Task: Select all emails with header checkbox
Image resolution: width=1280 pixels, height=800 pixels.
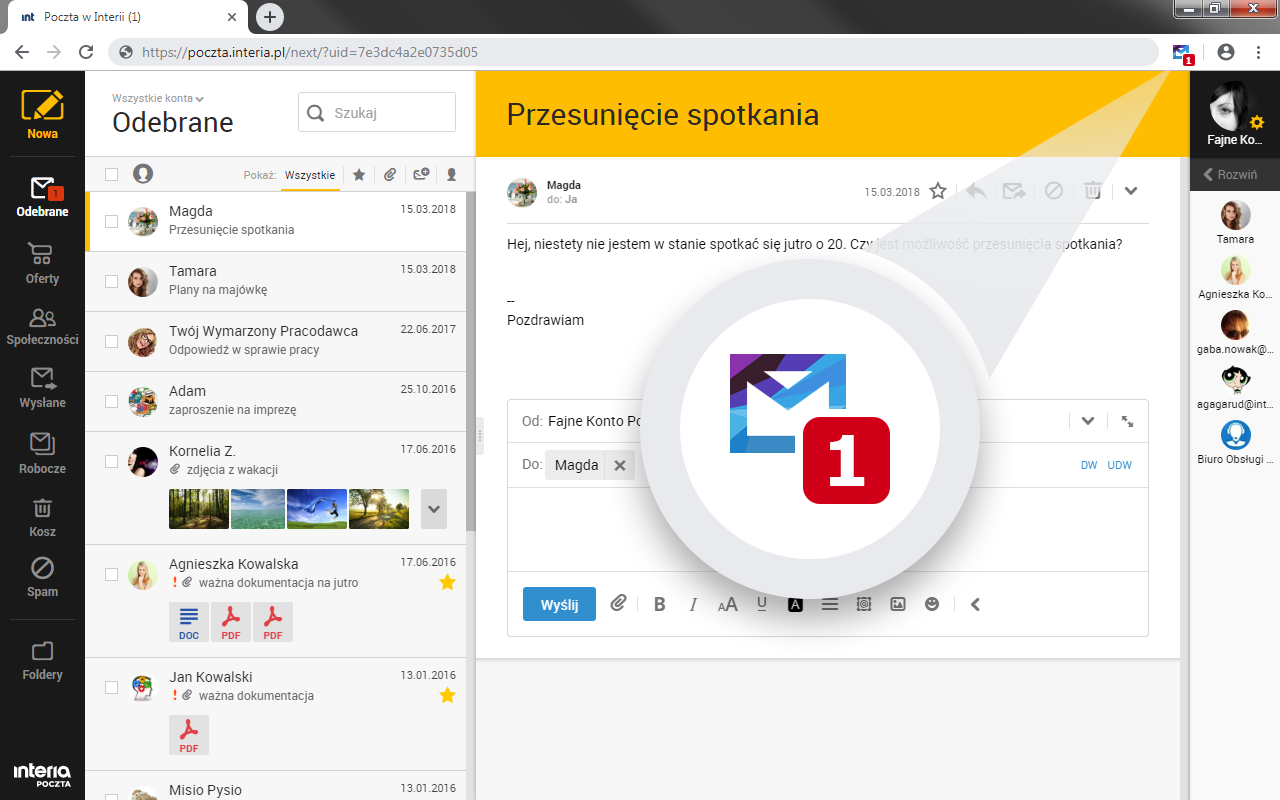Action: pos(113,172)
